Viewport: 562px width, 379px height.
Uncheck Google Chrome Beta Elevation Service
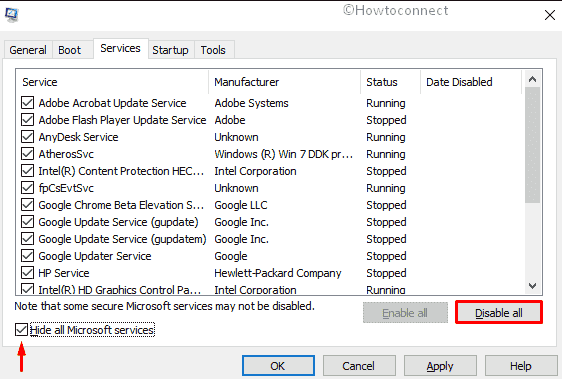[28, 205]
